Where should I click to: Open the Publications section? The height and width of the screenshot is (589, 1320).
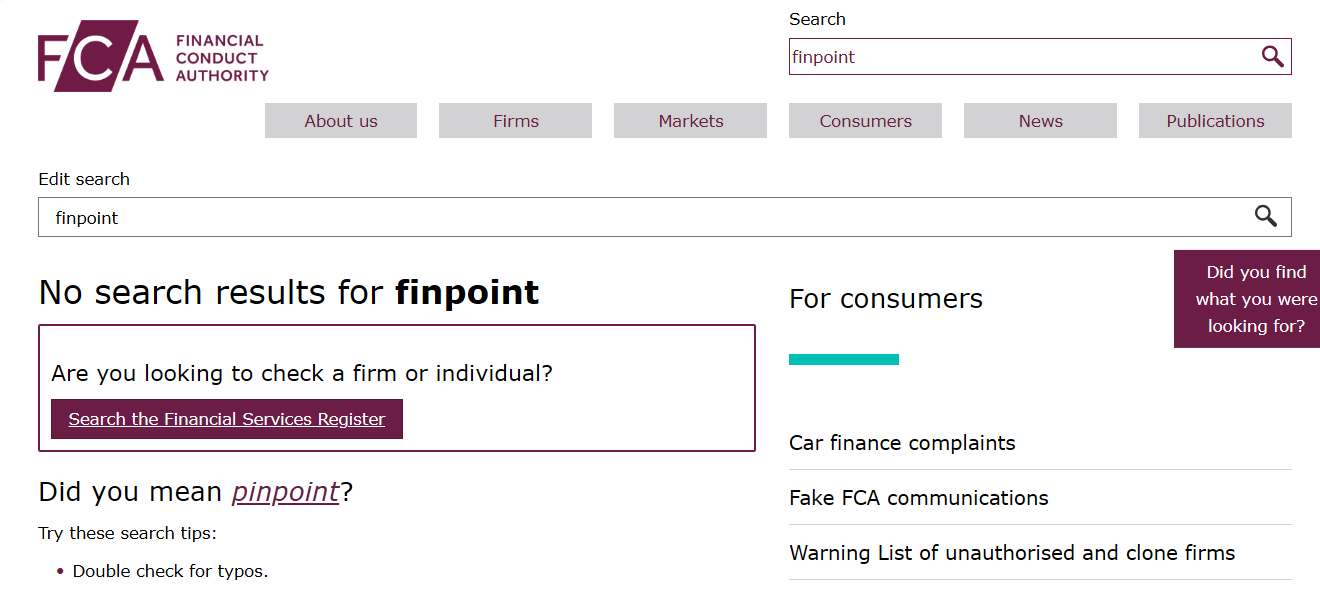click(x=1215, y=120)
